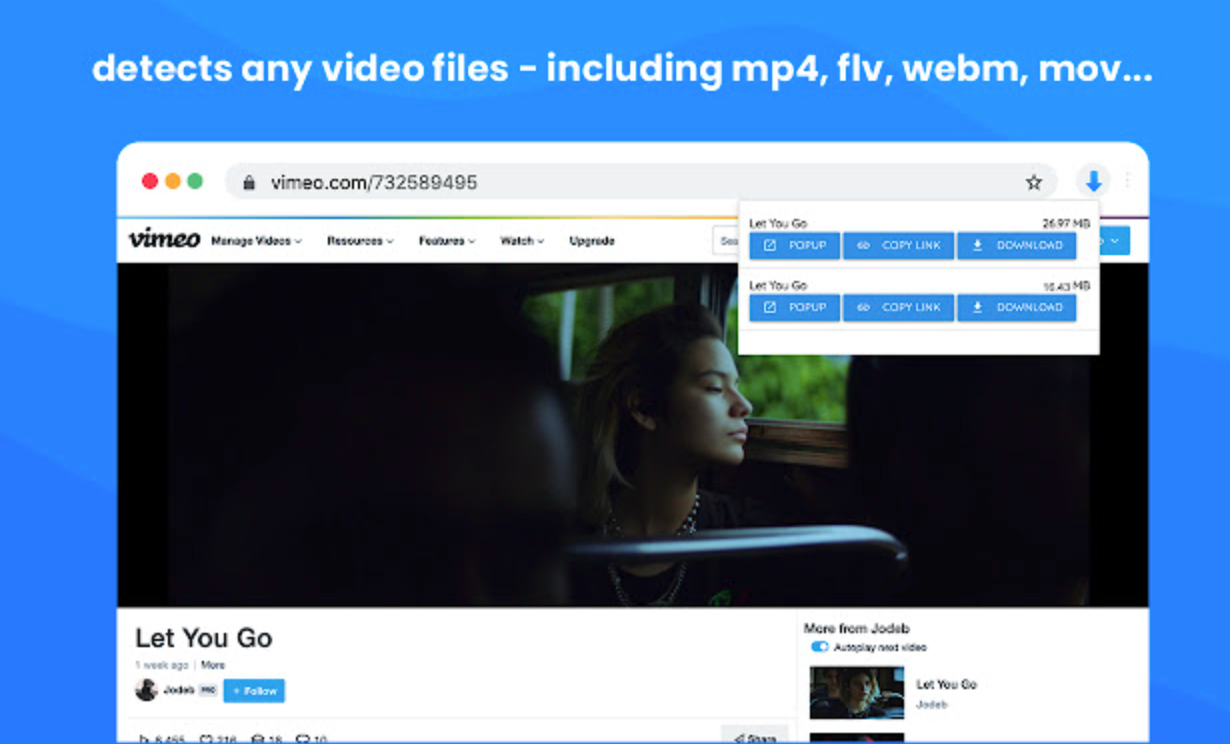
Task: Click the large Let You Go heading
Action: [204, 638]
